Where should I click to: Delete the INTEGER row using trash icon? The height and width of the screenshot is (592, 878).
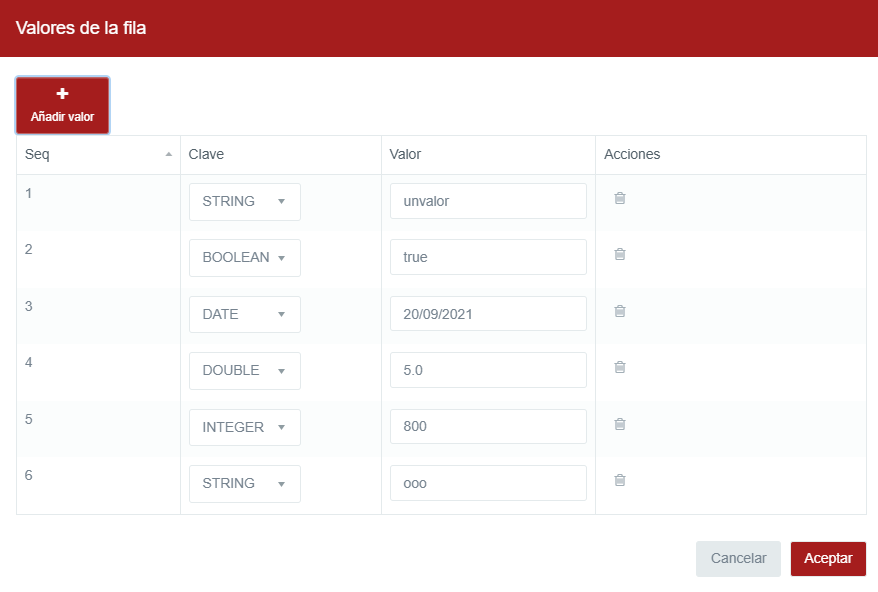[x=619, y=424]
